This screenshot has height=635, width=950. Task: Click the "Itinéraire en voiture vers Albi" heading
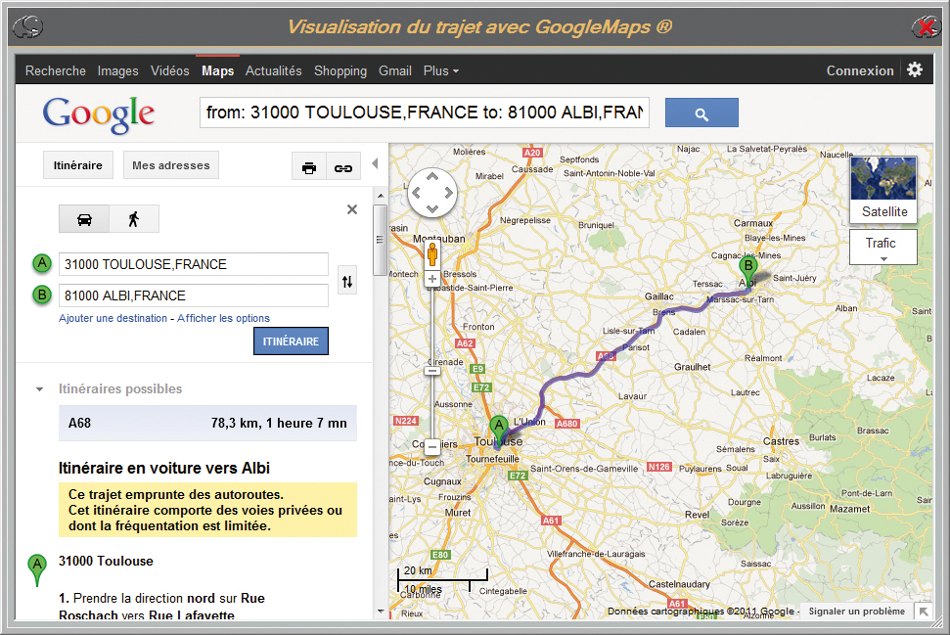(164, 468)
